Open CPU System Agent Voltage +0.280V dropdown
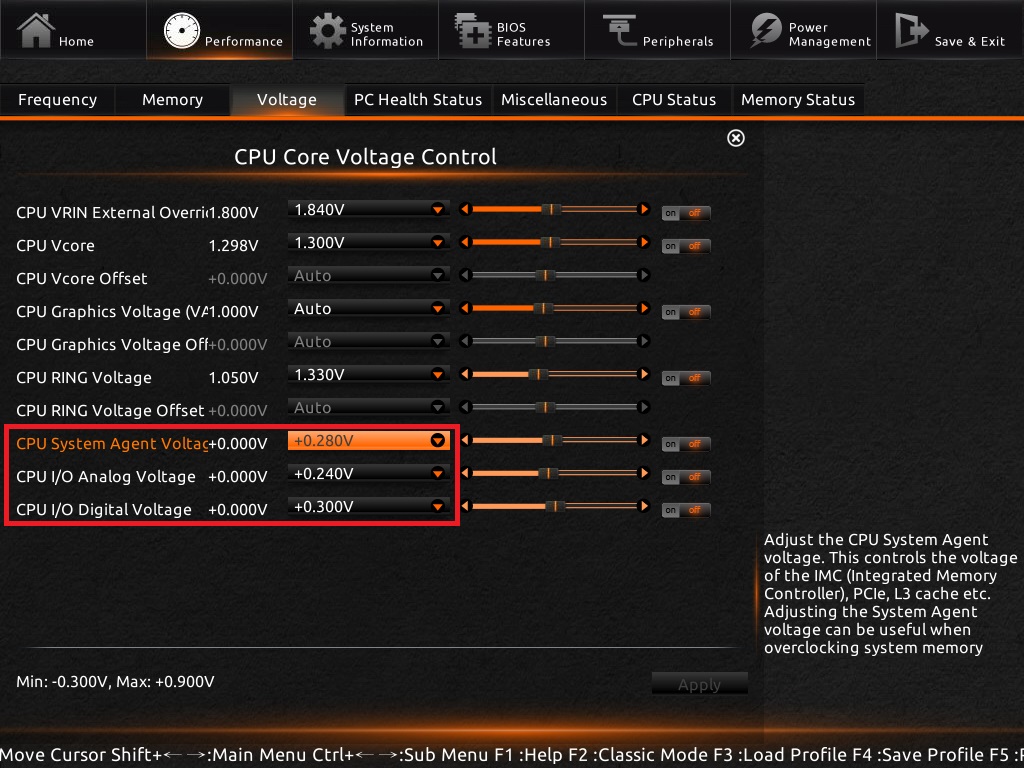Screen dimensions: 1024x768 click(437, 441)
